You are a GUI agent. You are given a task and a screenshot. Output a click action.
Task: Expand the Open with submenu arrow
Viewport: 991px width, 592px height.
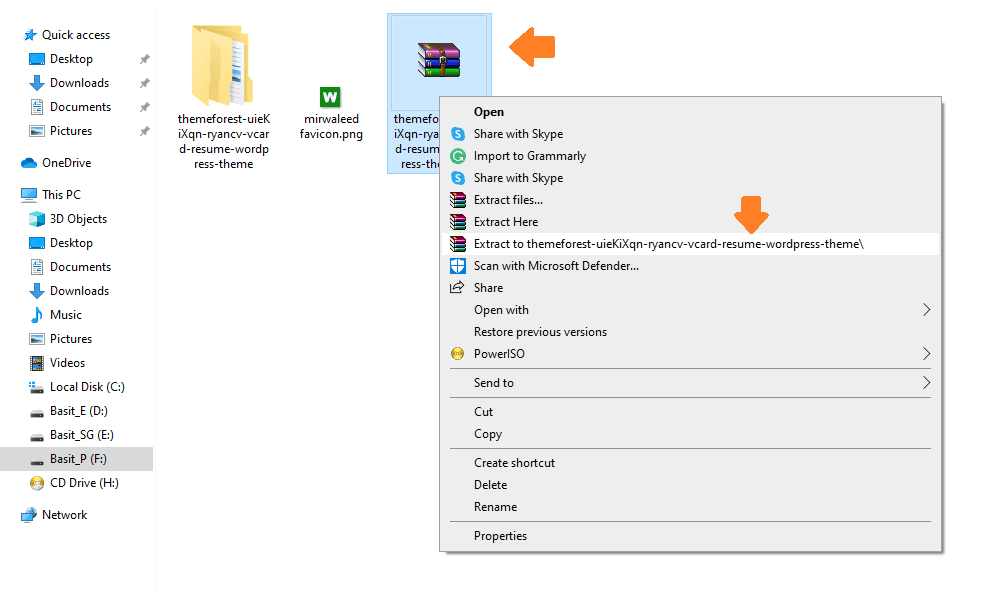pos(927,310)
